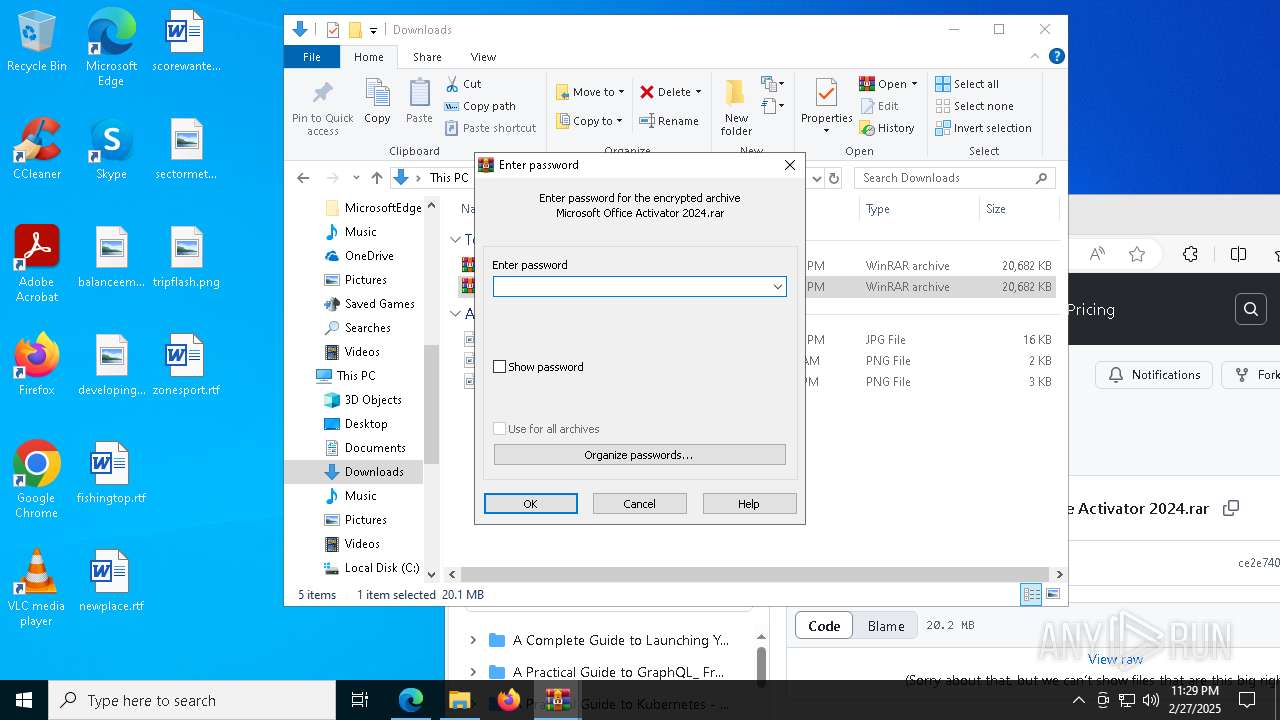
Task: Switch to the details view icon in the status bar
Action: (x=1031, y=595)
